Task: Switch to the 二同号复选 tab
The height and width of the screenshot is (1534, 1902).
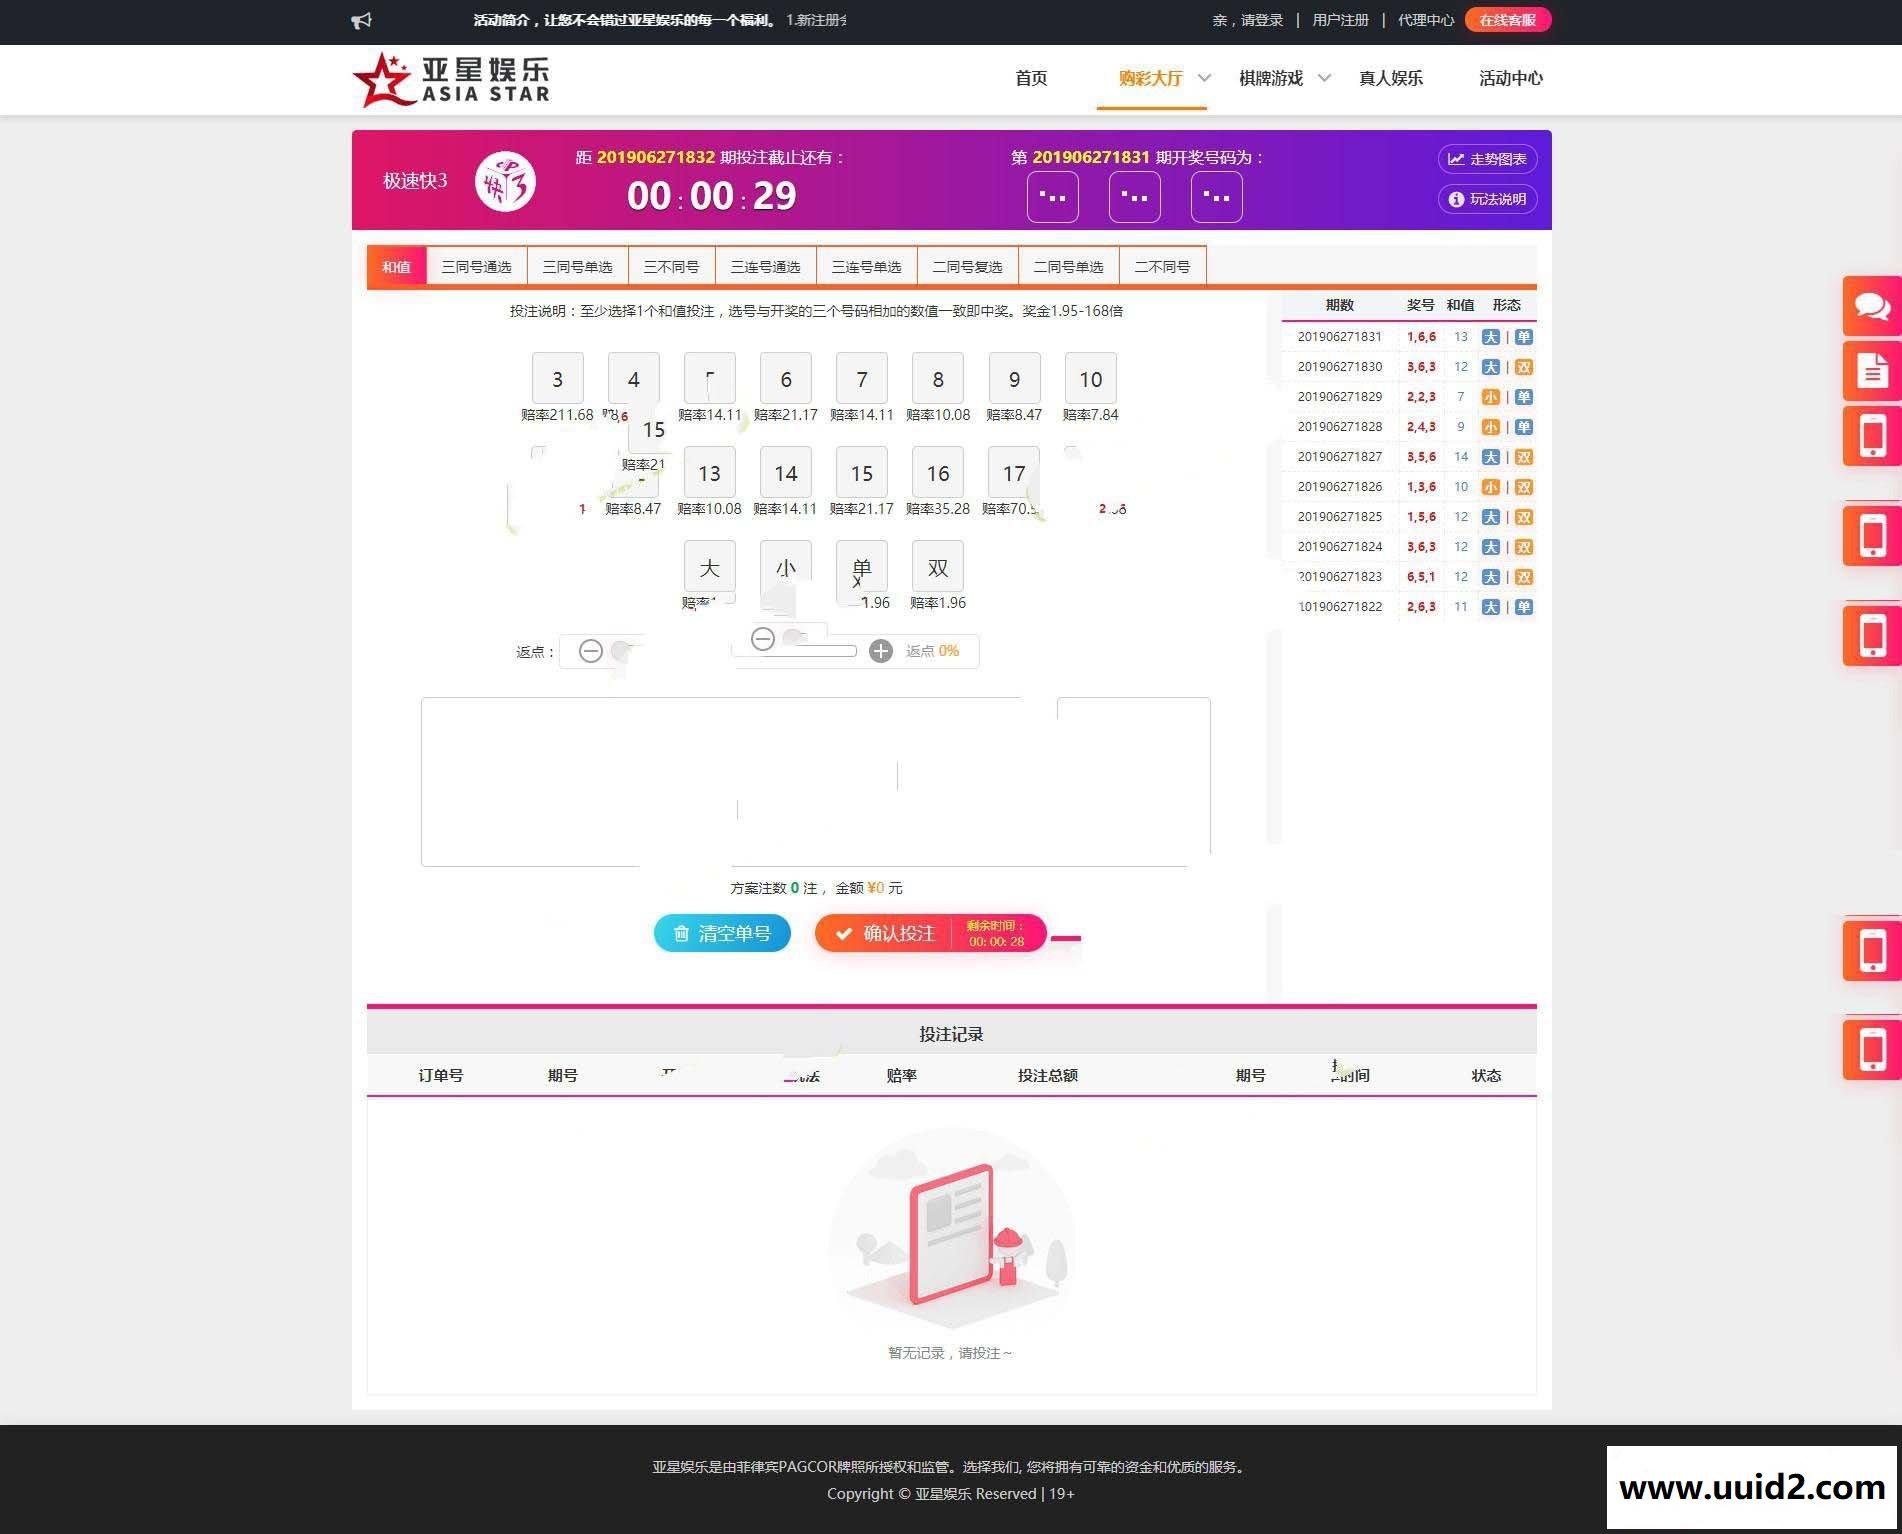Action: coord(969,266)
